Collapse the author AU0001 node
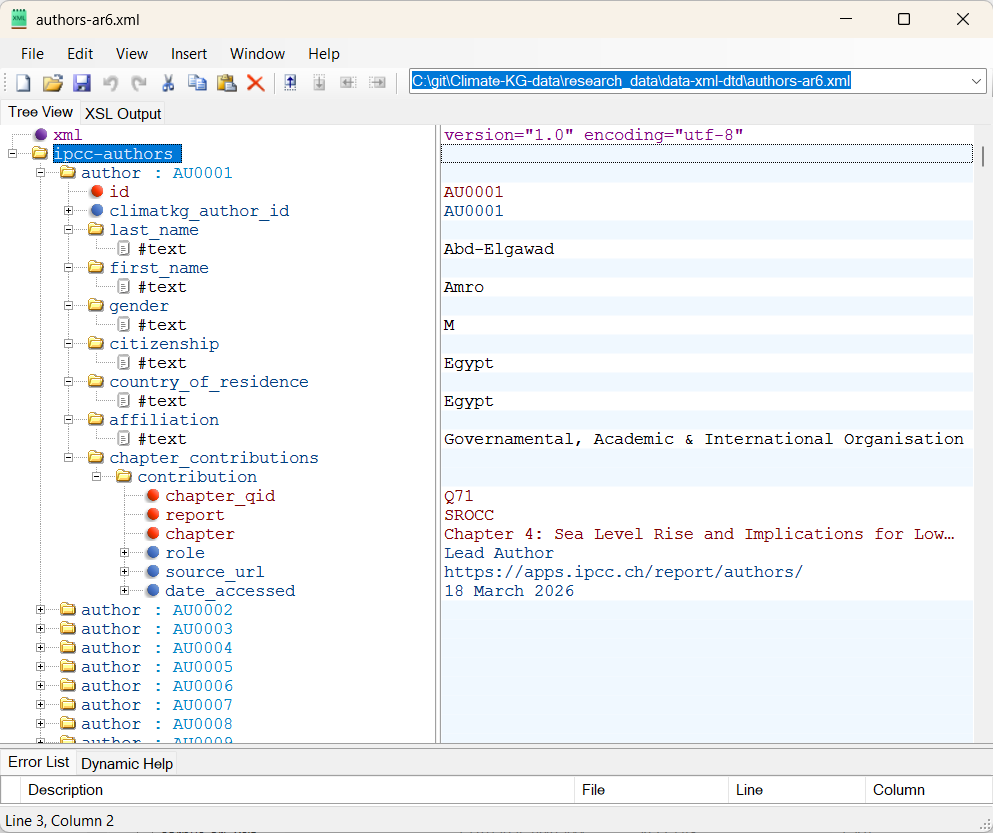The image size is (993, 833). 41,172
